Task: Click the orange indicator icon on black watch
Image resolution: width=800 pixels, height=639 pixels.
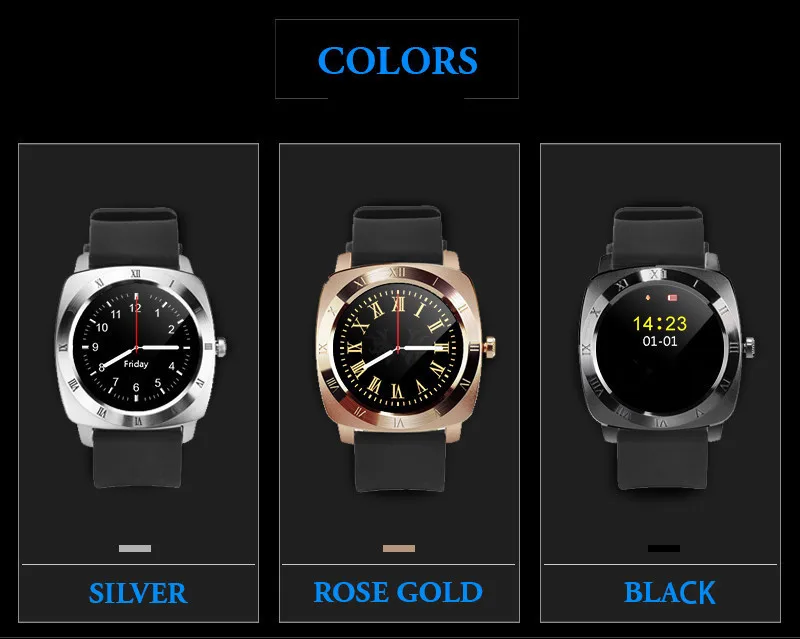Action: (x=648, y=297)
